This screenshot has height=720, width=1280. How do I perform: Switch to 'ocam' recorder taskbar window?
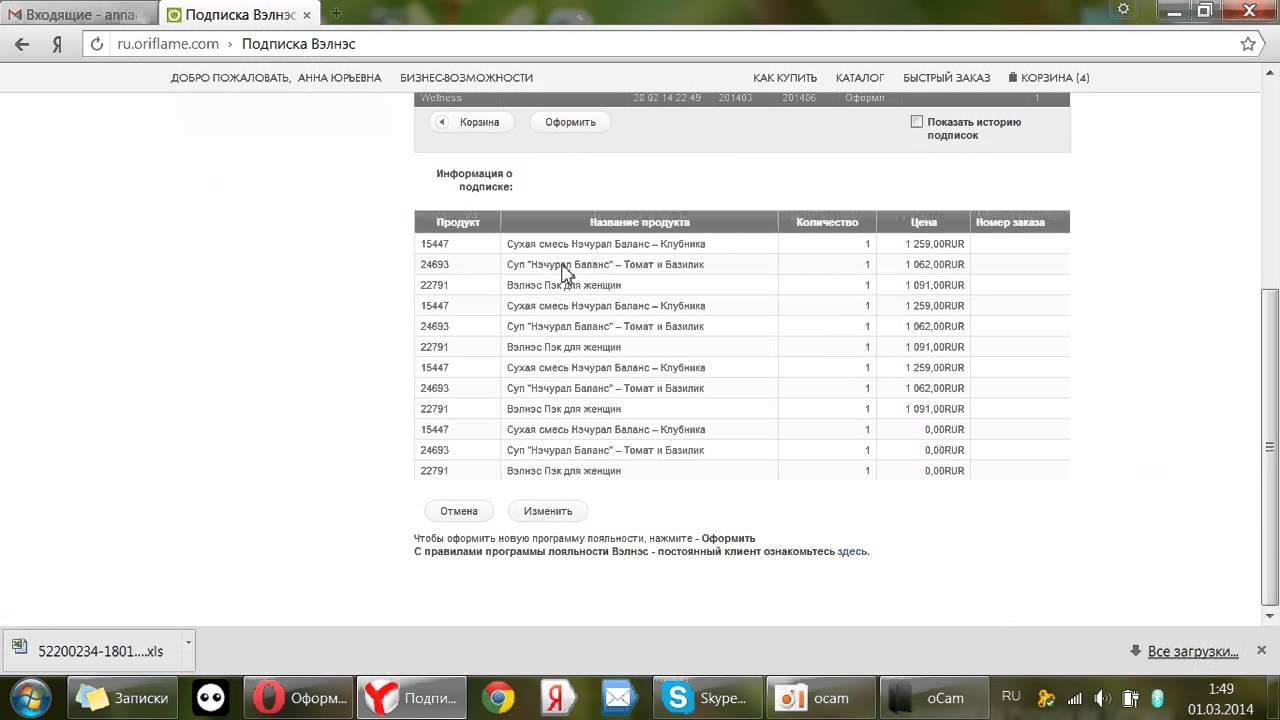pyautogui.click(x=819, y=698)
